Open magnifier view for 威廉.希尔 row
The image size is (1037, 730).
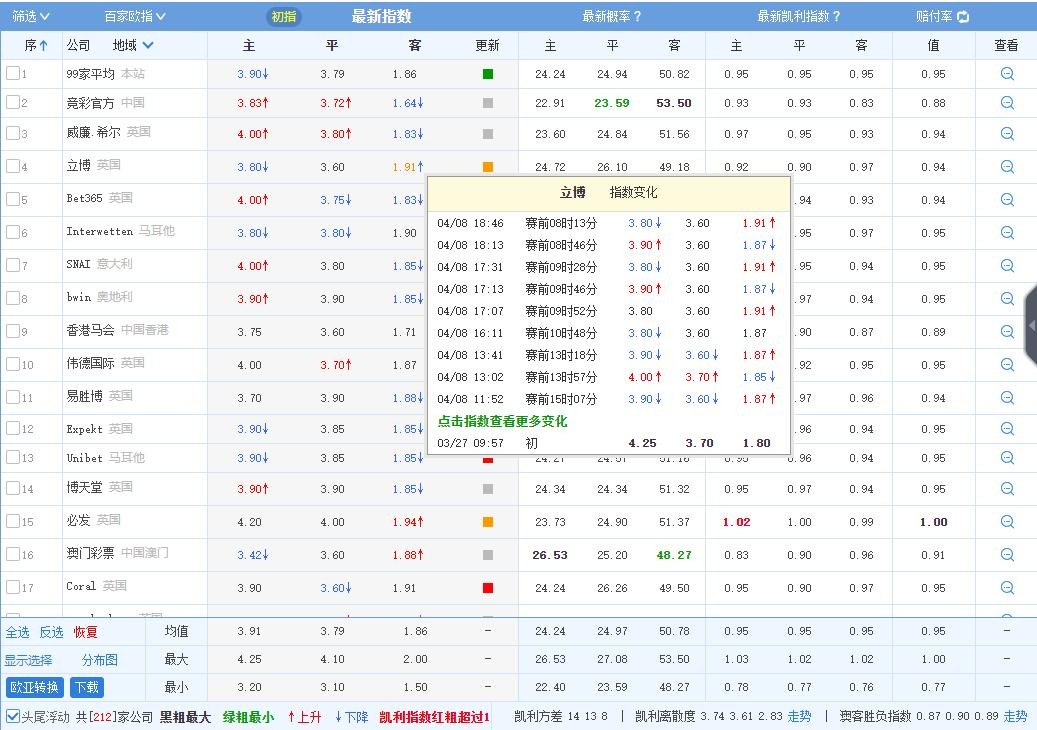[x=1007, y=134]
